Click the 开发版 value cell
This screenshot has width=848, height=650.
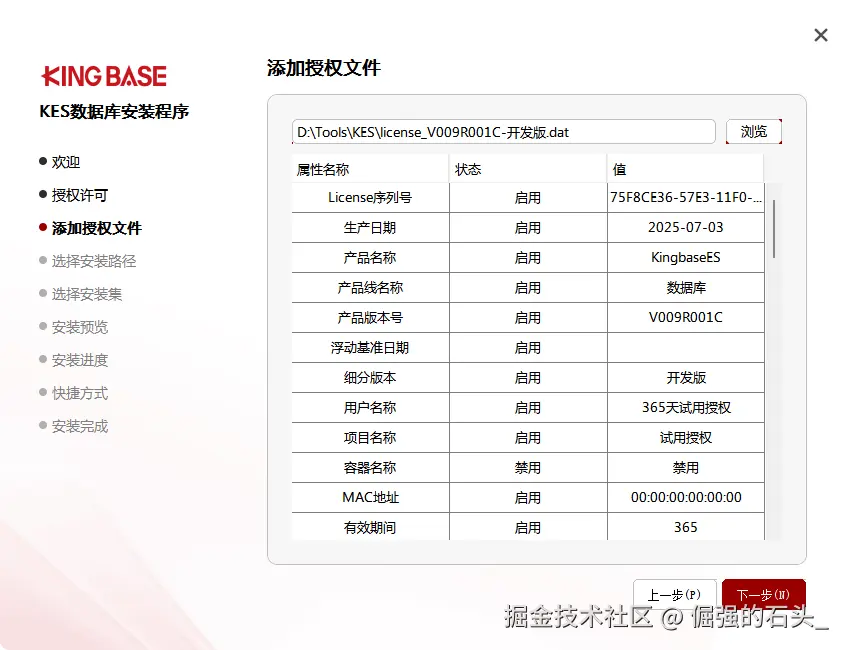coord(686,377)
